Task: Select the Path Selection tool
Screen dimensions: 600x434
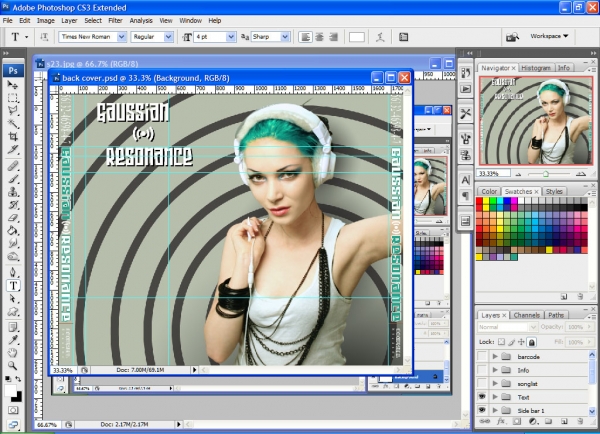Action: point(13,299)
